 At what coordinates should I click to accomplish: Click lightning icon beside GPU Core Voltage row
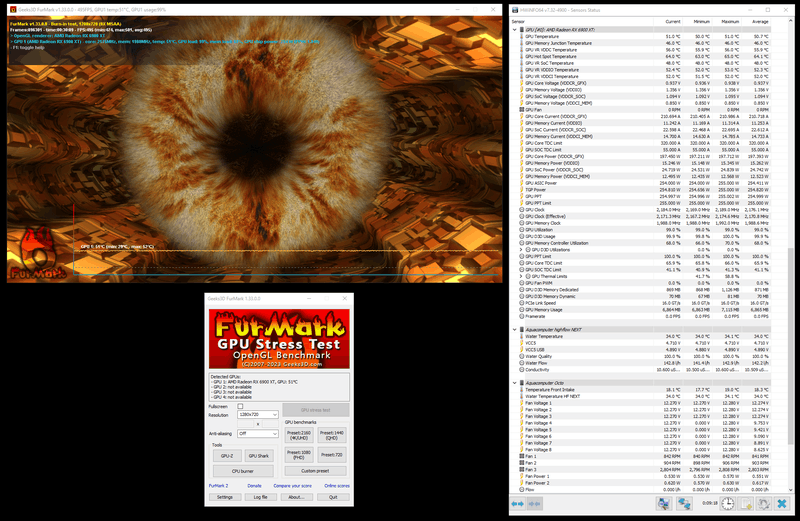pos(521,83)
